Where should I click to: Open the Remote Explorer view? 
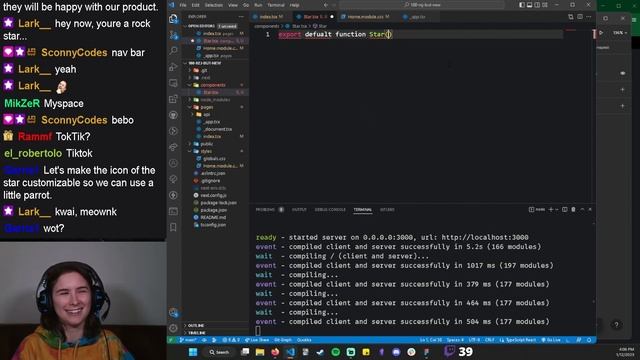(173, 83)
